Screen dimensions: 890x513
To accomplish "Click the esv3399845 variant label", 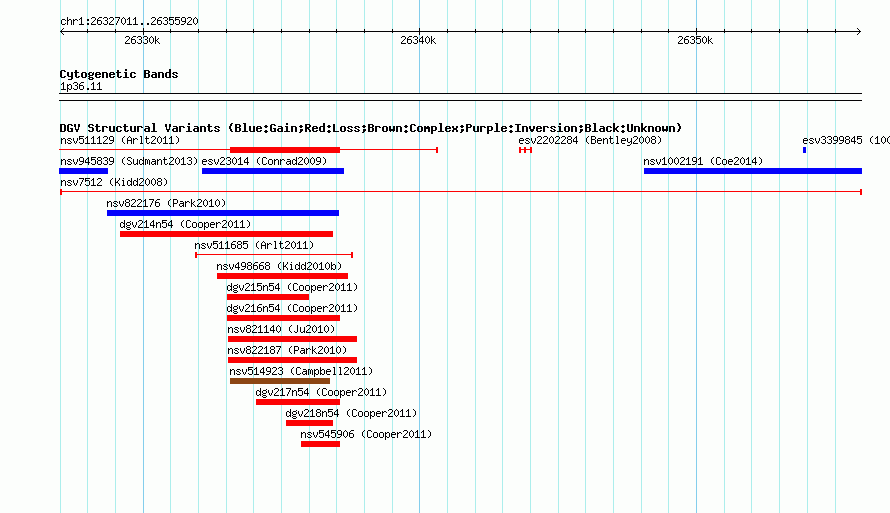I will coord(846,140).
